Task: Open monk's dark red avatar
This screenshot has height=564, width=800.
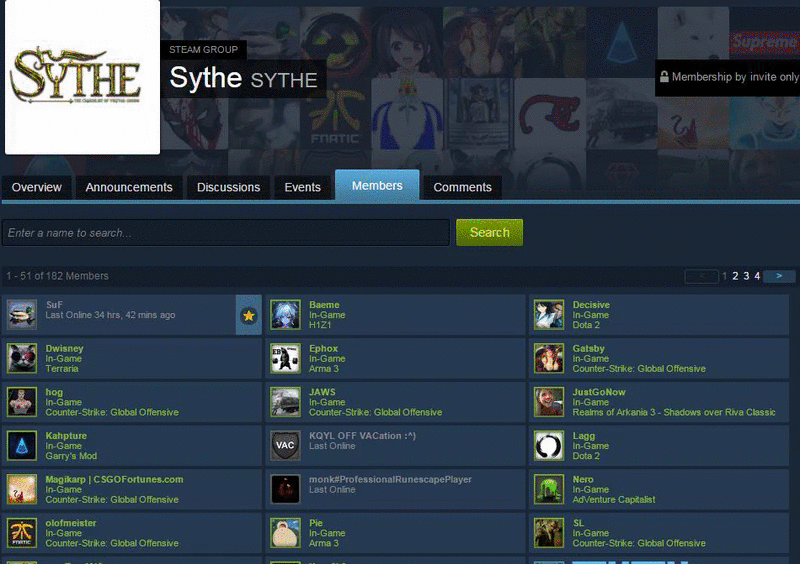Action: point(285,489)
